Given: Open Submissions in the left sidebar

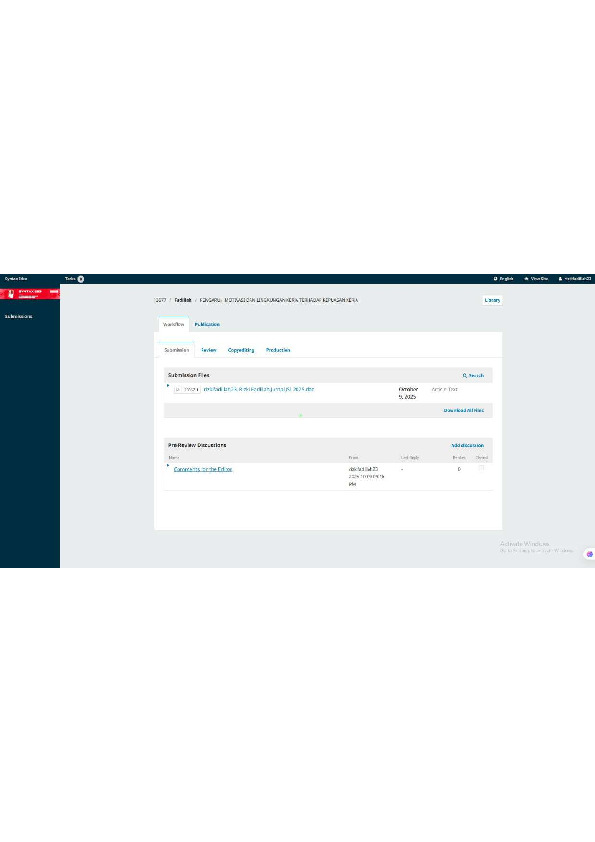Looking at the screenshot, I should pyautogui.click(x=19, y=316).
